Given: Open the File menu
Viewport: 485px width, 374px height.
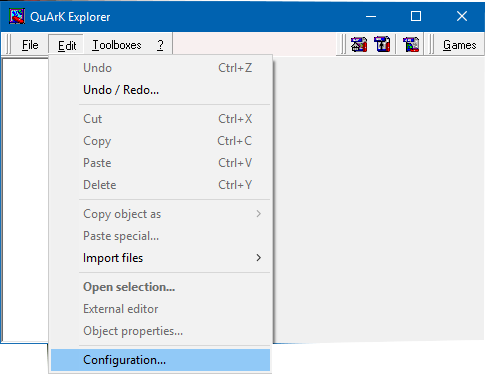Looking at the screenshot, I should [x=30, y=45].
